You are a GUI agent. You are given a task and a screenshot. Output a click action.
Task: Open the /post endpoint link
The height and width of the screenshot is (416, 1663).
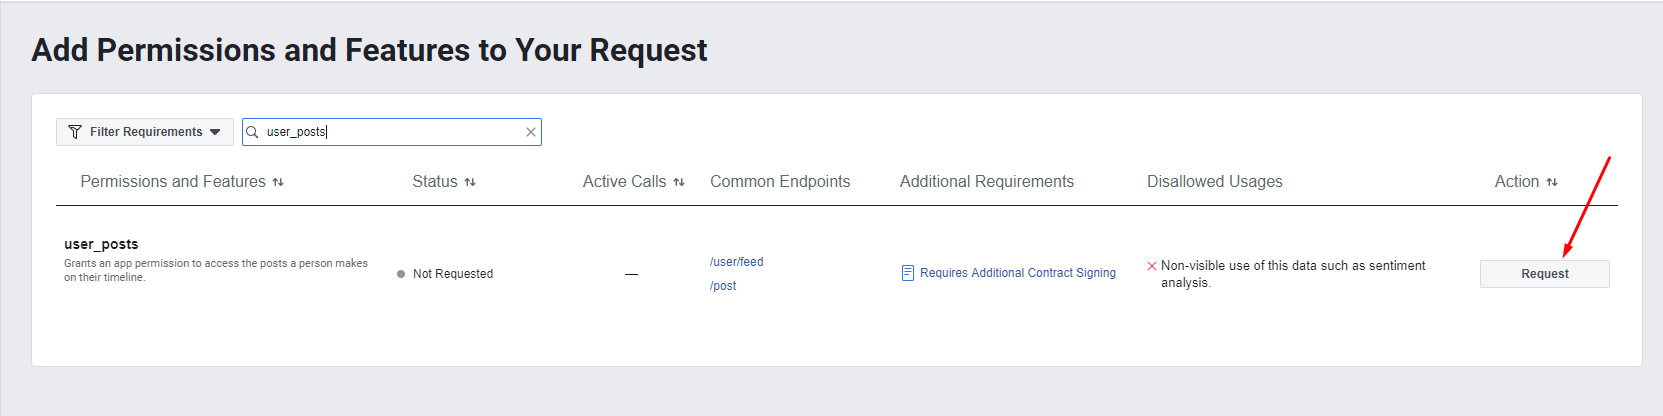click(x=723, y=286)
